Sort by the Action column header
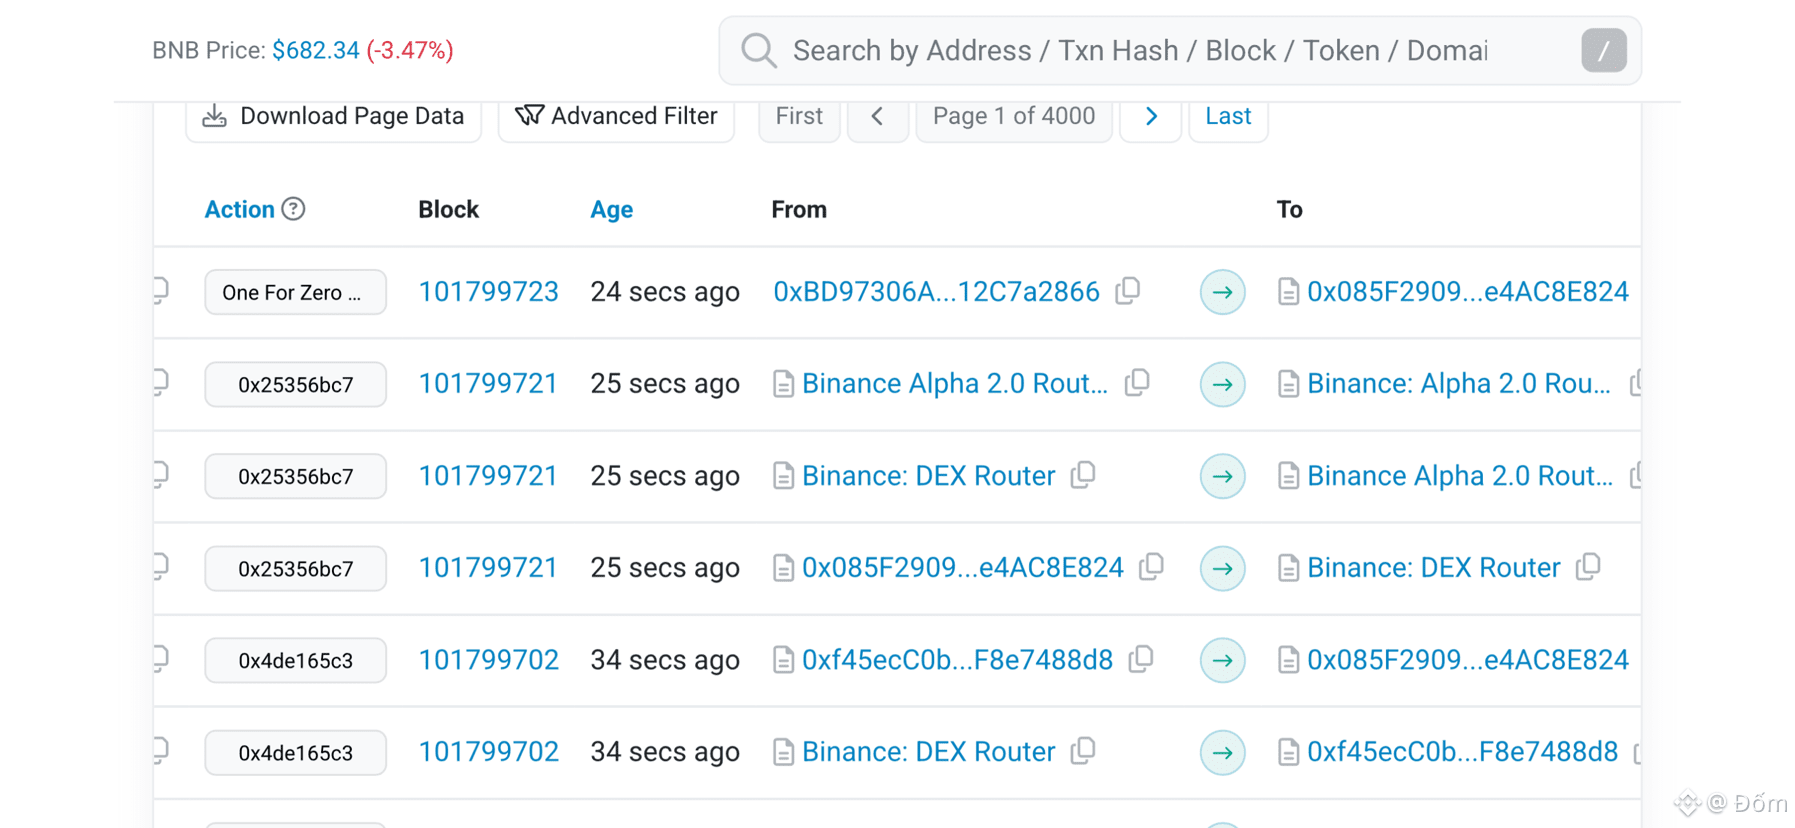The width and height of the screenshot is (1795, 828). [x=239, y=209]
